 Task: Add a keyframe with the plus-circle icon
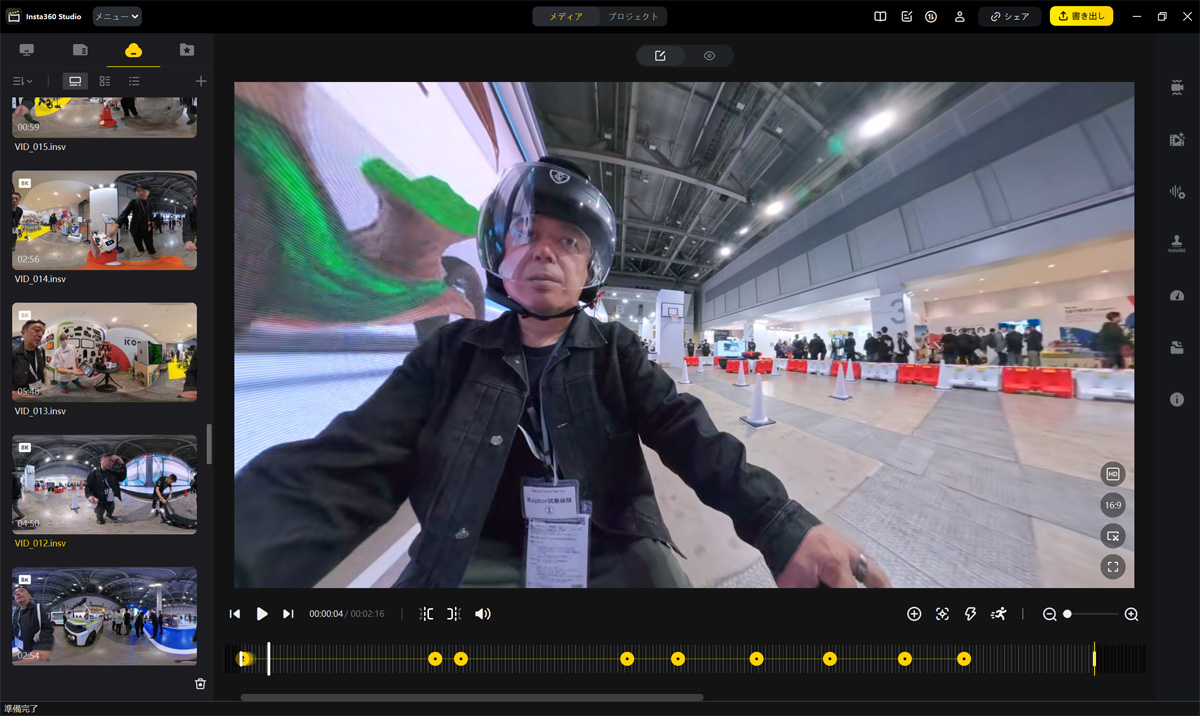pyautogui.click(x=913, y=614)
